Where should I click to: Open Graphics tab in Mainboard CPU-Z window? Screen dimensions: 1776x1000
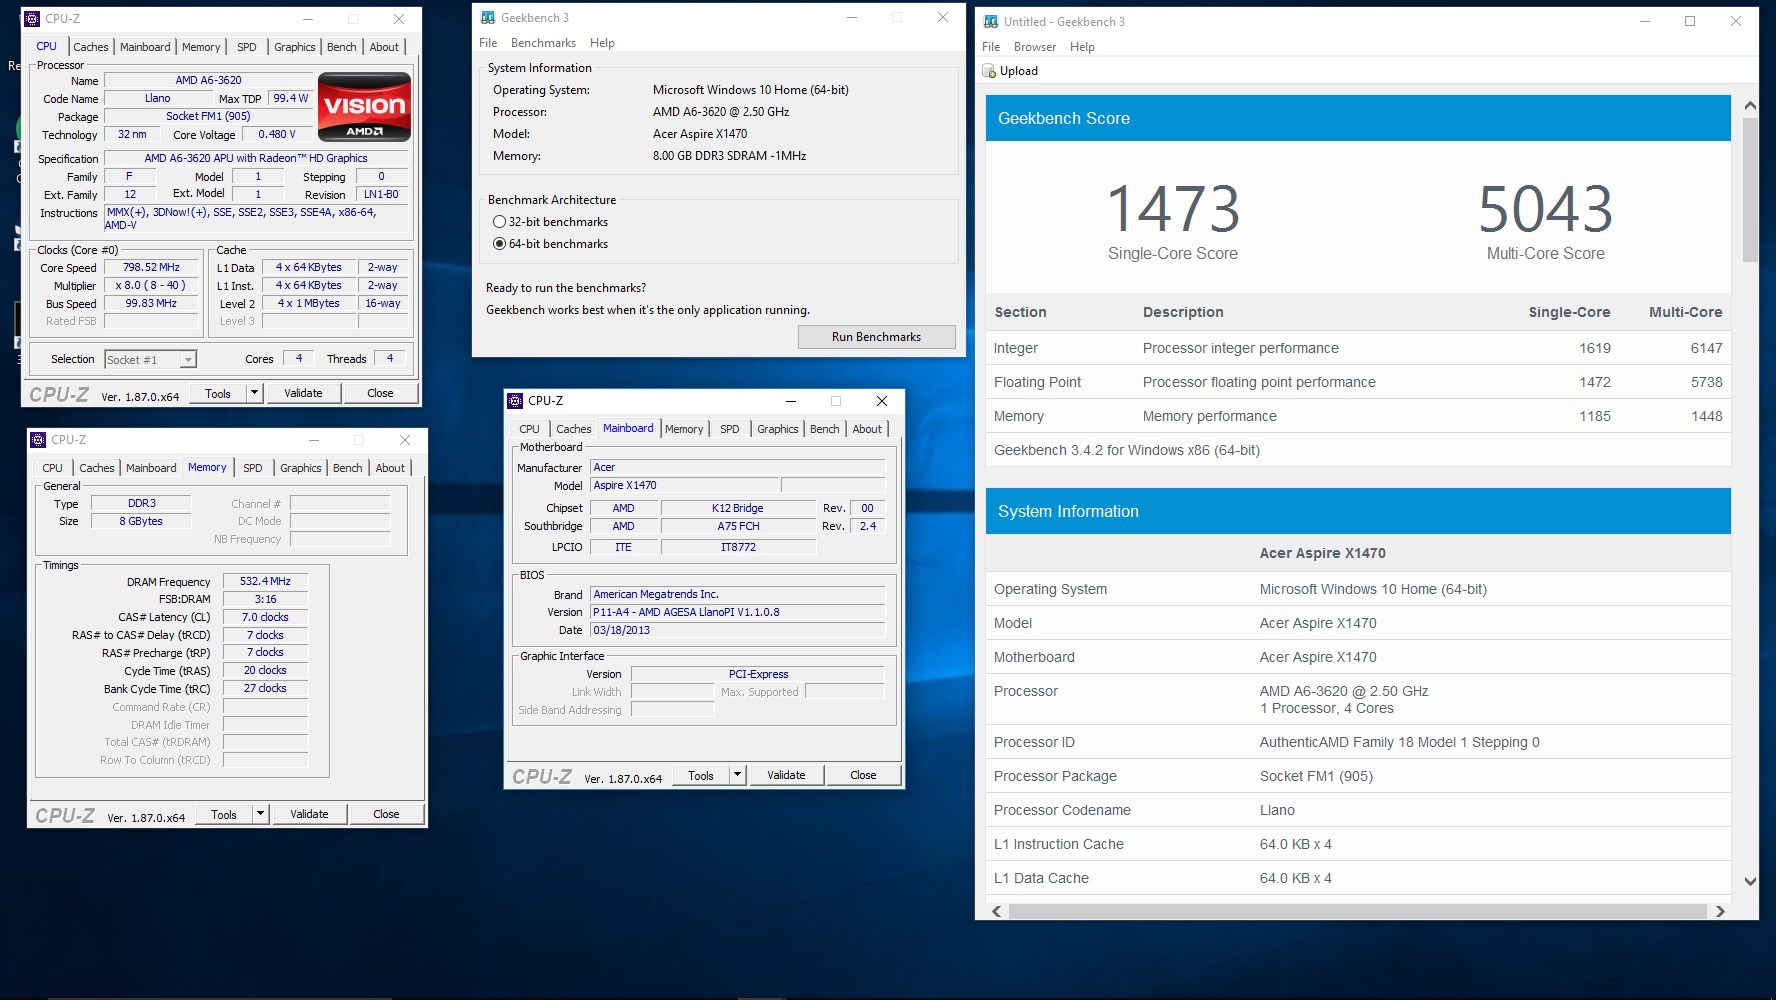coord(778,429)
